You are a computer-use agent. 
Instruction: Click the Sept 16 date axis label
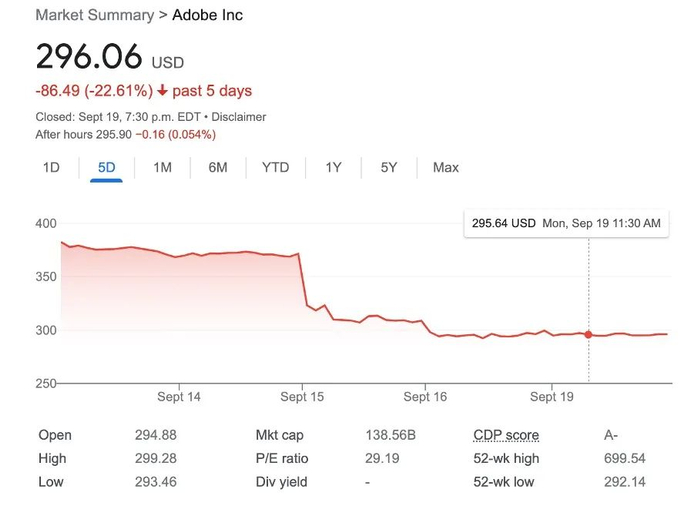[x=425, y=397]
